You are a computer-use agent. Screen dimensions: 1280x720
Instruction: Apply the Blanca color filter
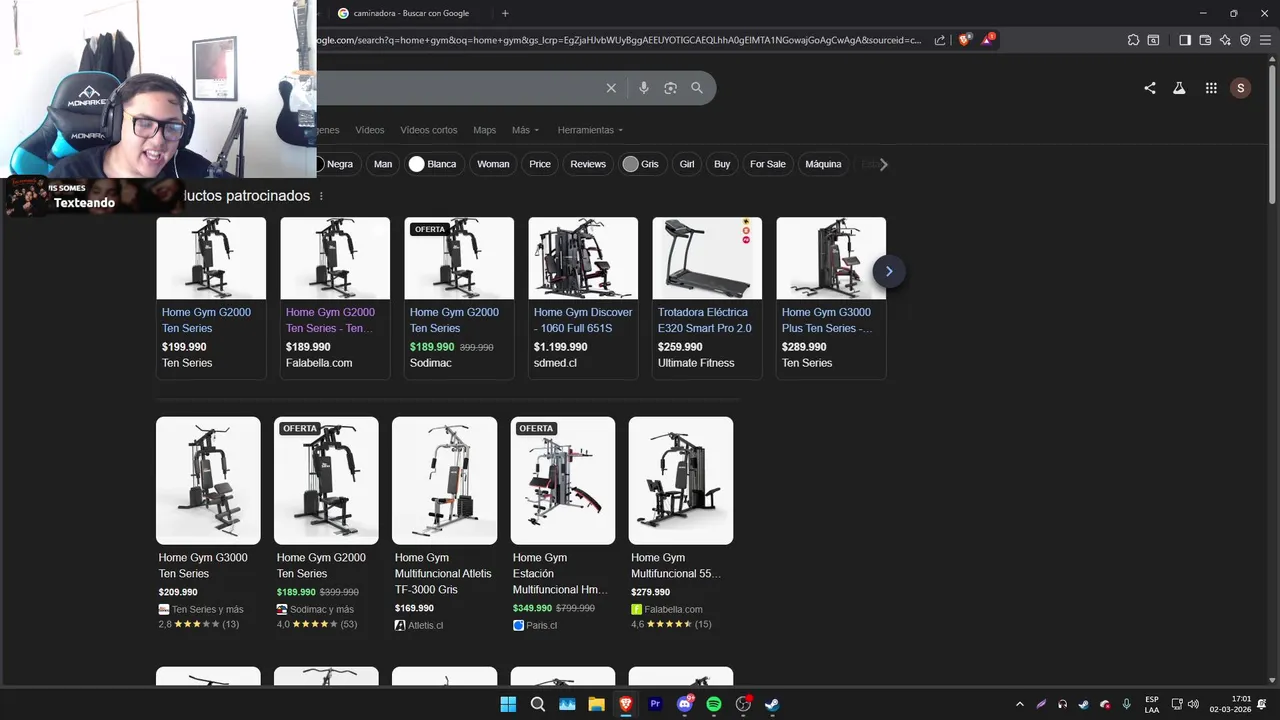tap(433, 164)
